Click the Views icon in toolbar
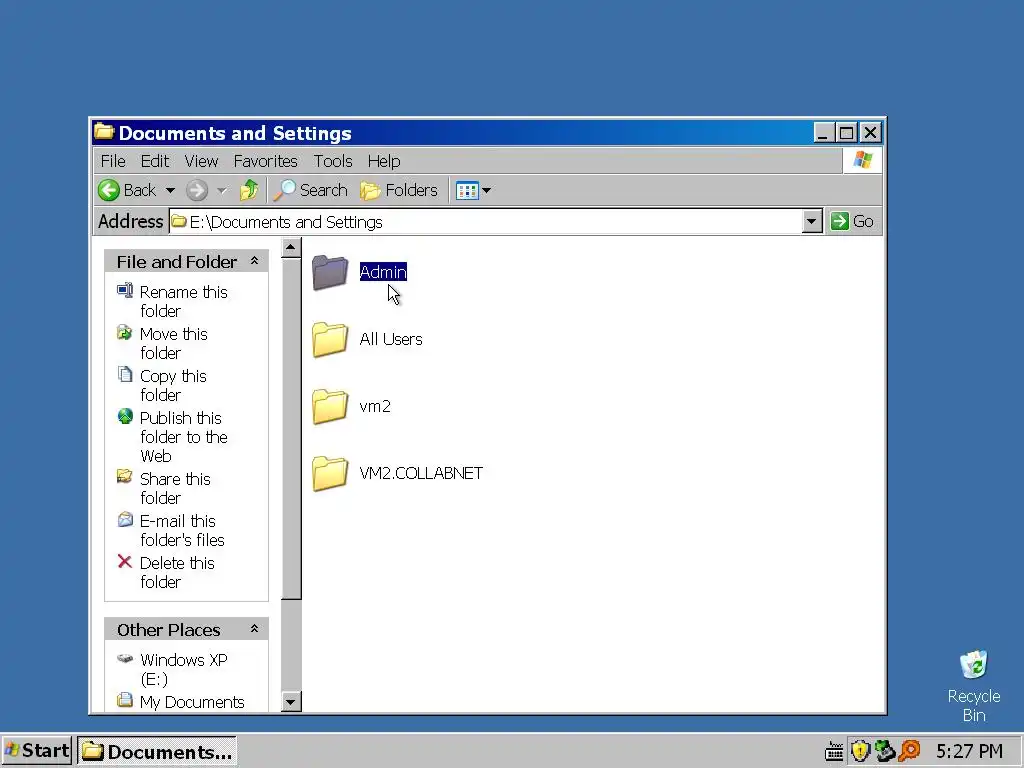Viewport: 1024px width, 768px height. click(468, 191)
